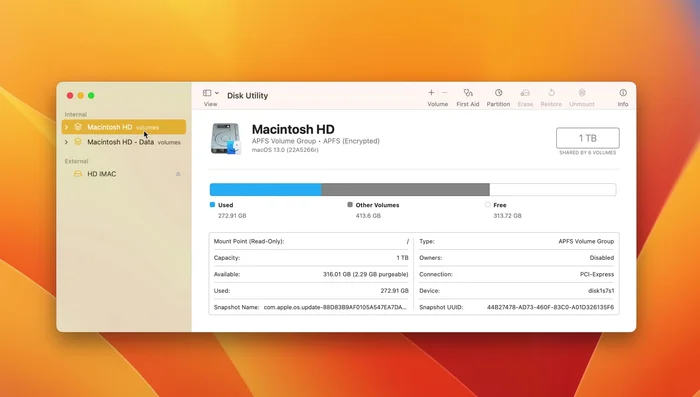700x397 pixels.
Task: Click the Free legend swatch
Action: pyautogui.click(x=488, y=205)
